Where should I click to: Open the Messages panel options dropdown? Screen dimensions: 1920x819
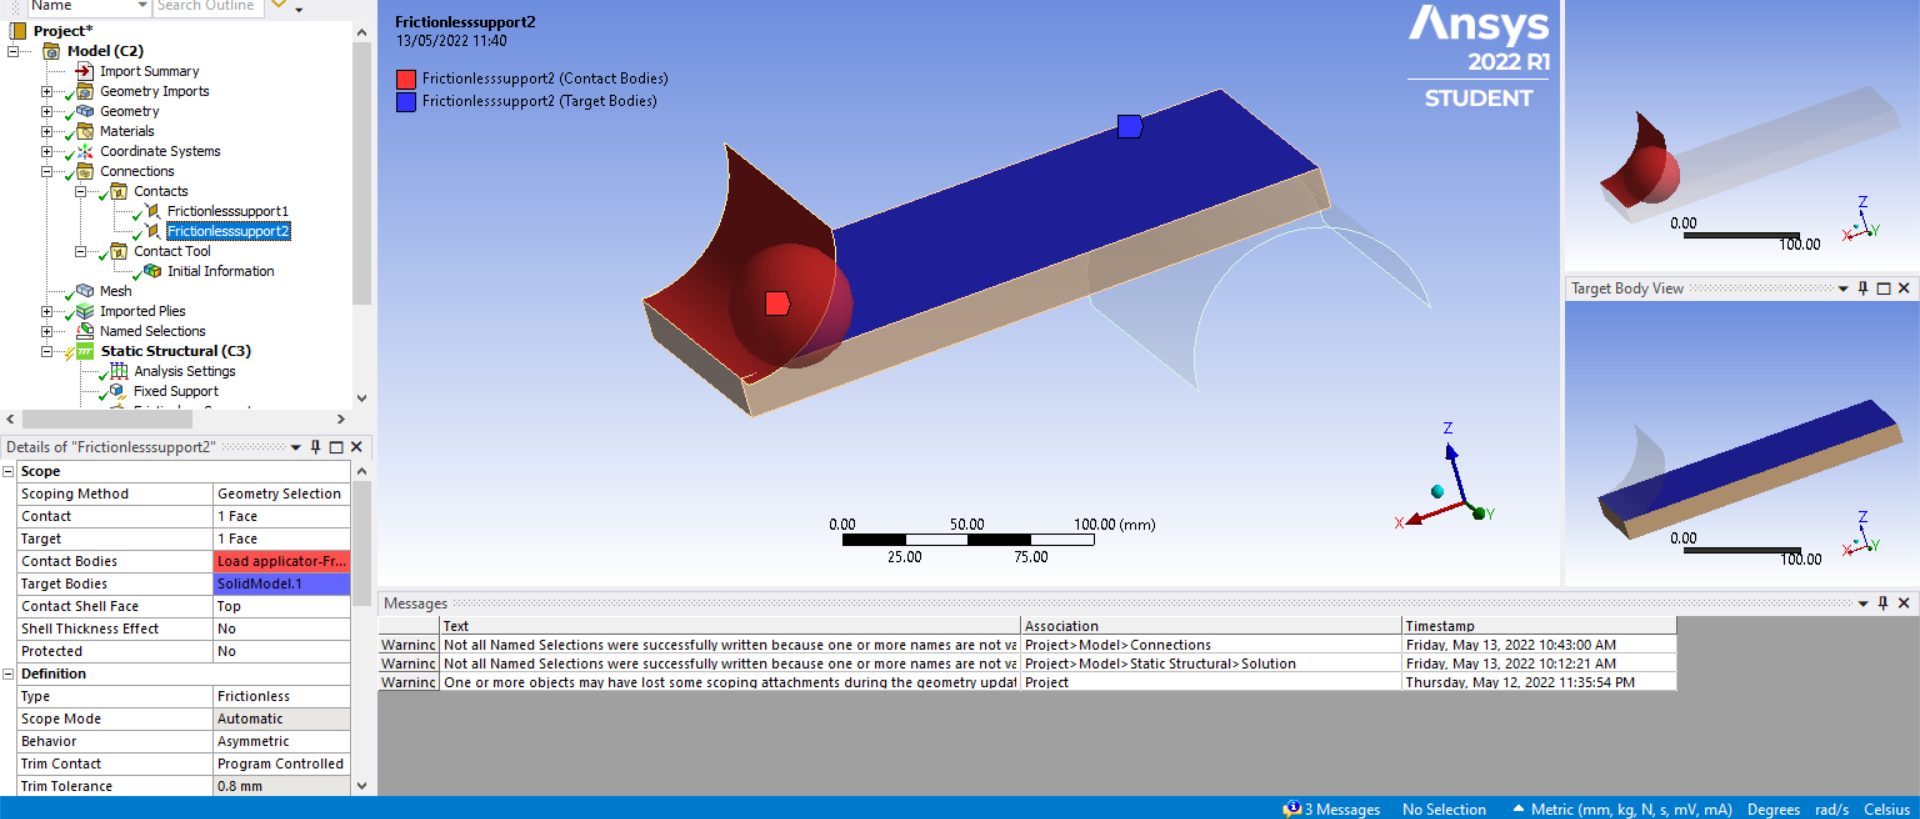(x=1863, y=603)
